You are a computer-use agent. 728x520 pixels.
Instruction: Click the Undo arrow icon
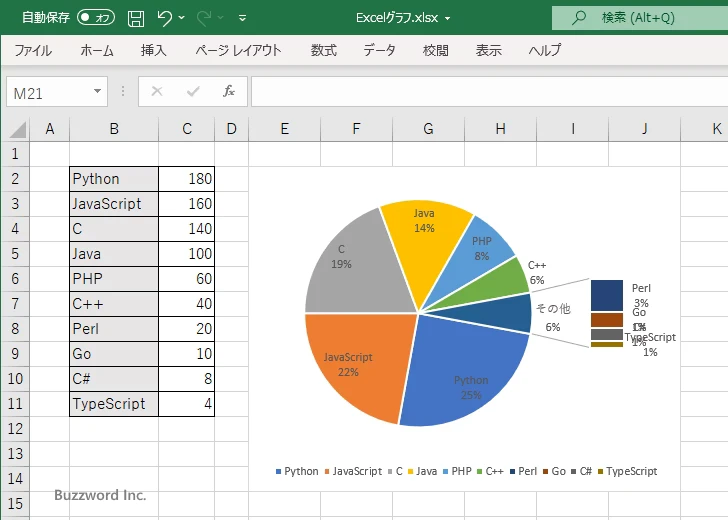point(165,18)
